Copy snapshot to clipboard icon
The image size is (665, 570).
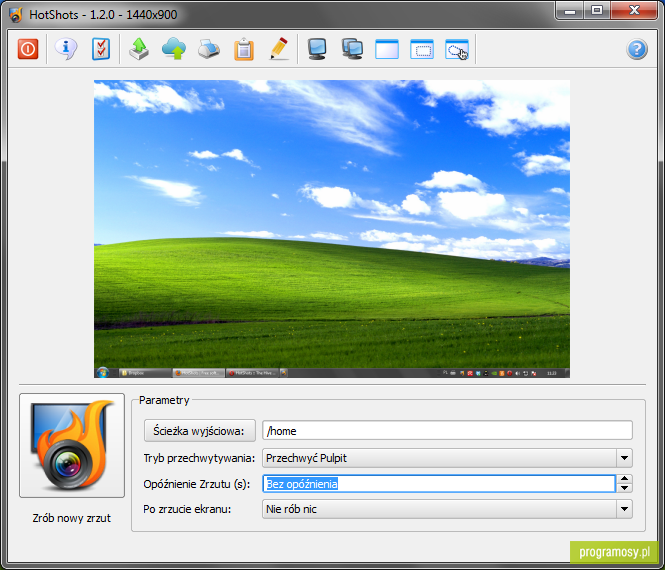click(x=244, y=49)
